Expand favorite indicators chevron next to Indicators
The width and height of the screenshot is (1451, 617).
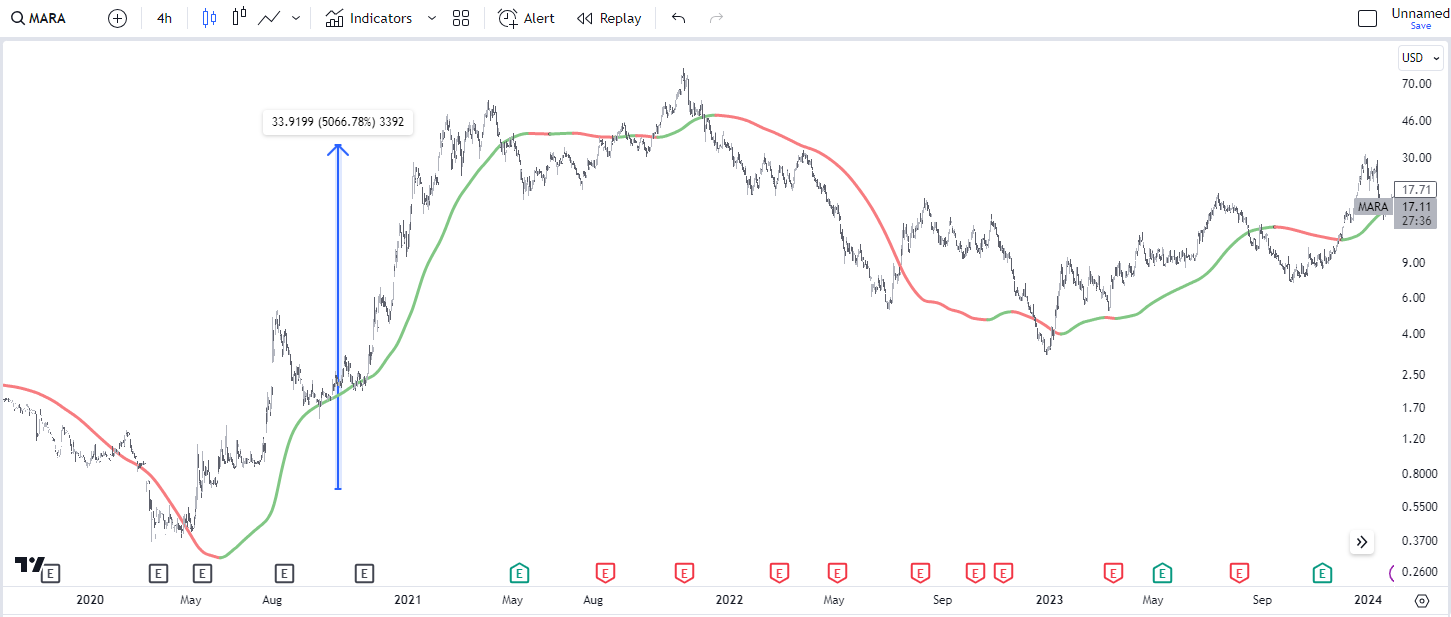tap(431, 18)
